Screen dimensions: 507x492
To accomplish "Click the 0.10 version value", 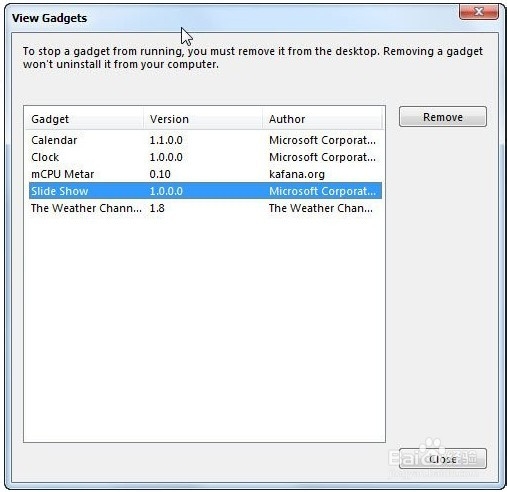I will click(x=160, y=174).
